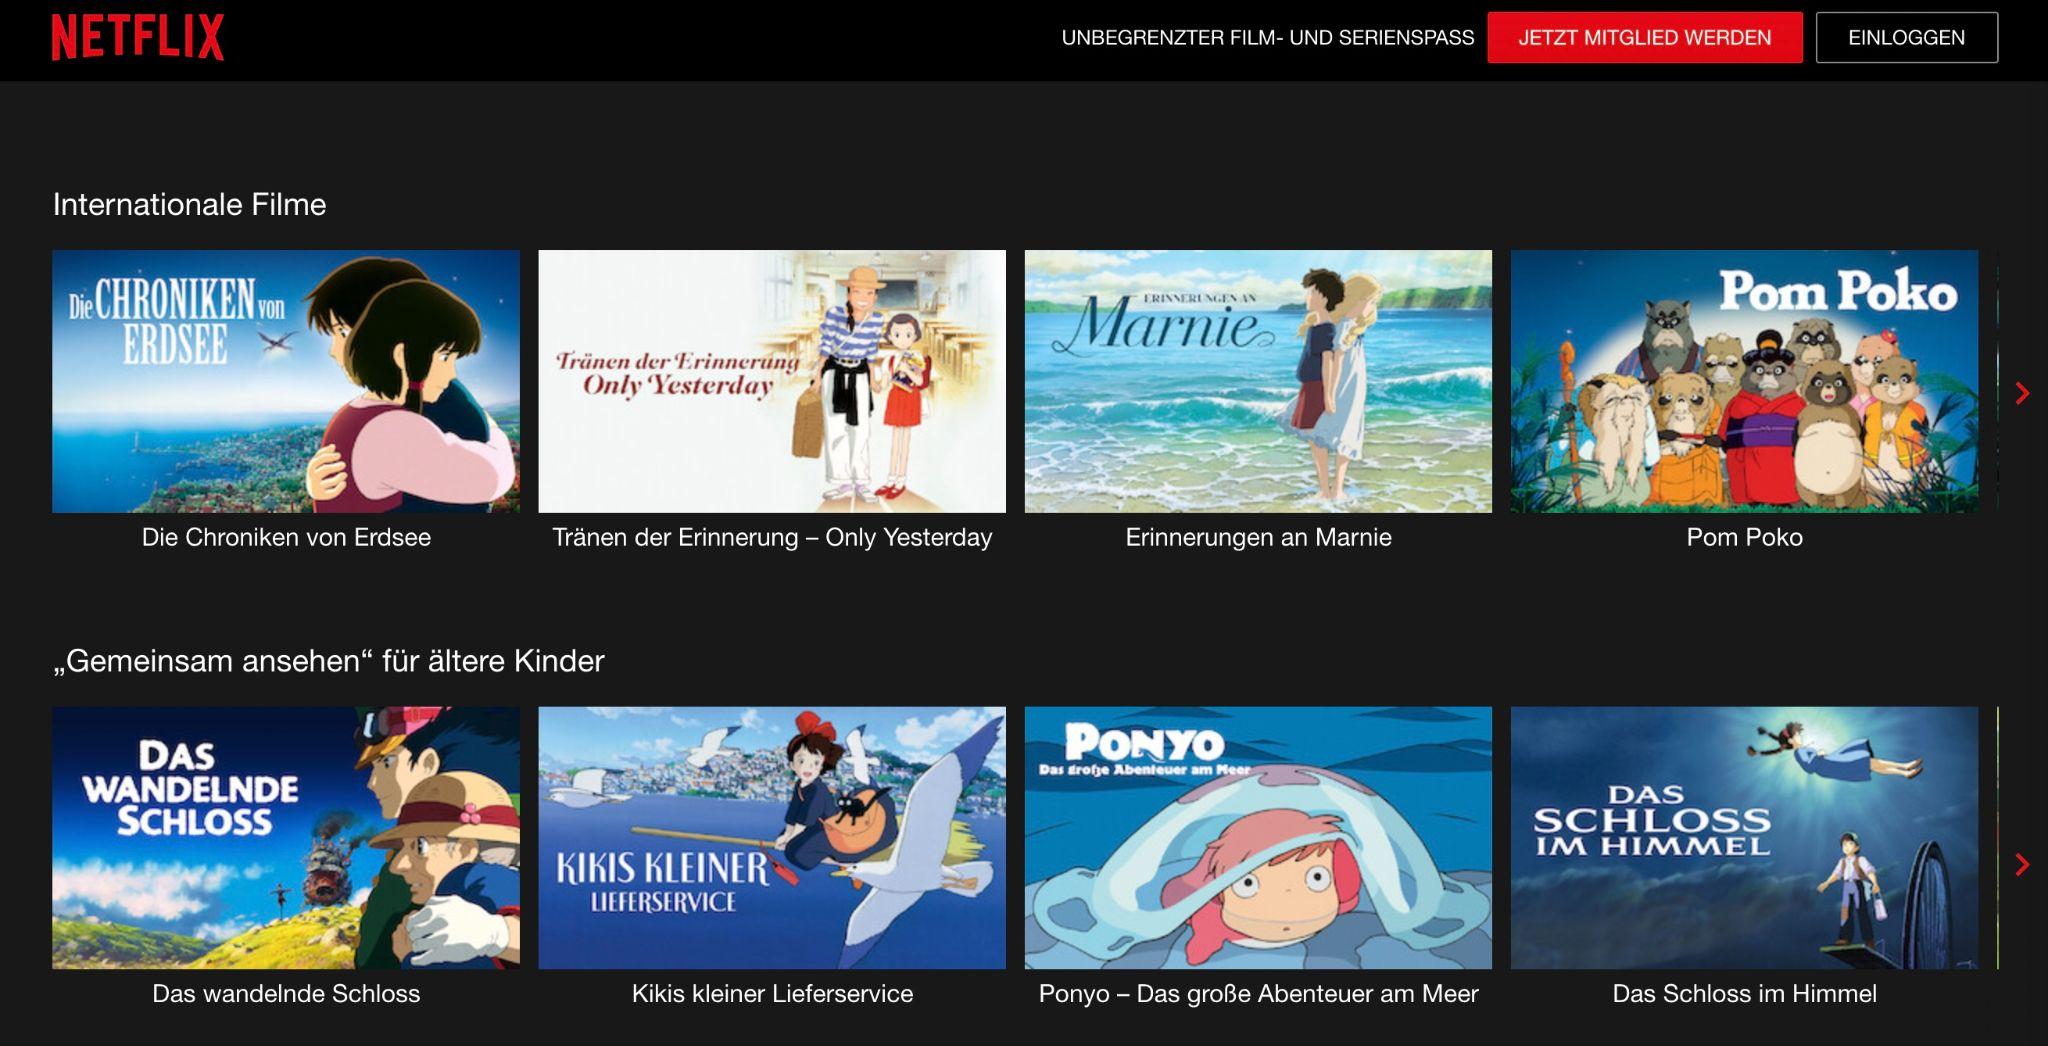Screen dimensions: 2048x1046
Task: Open the Pom Poko poster
Action: pyautogui.click(x=1744, y=381)
